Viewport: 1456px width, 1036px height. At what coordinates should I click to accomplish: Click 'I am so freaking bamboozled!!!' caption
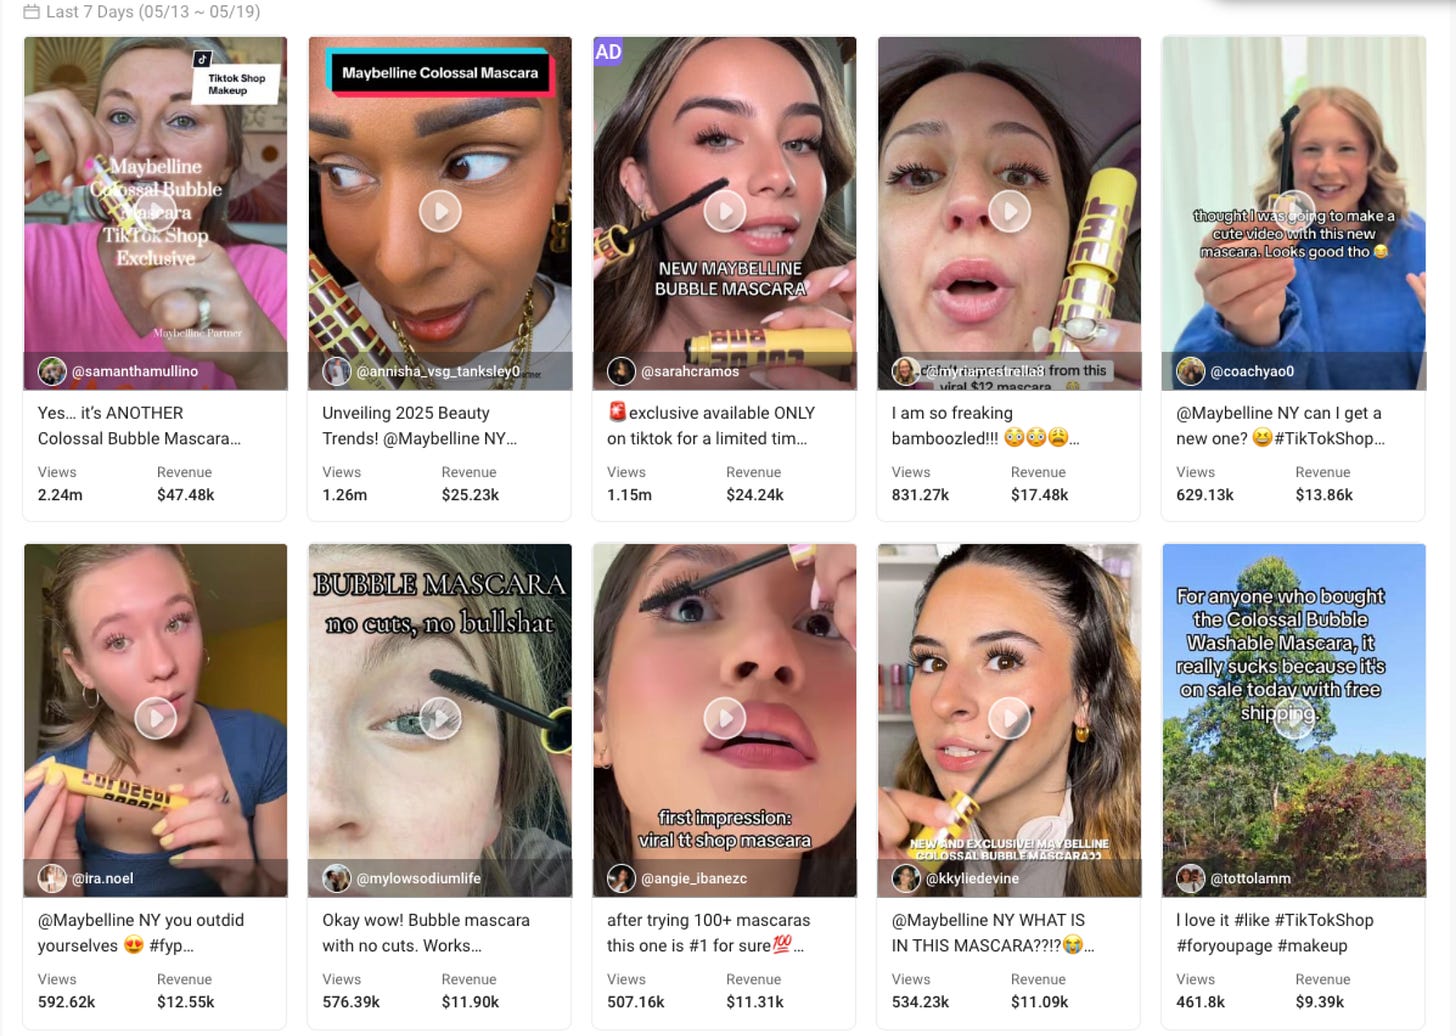pyautogui.click(x=985, y=425)
